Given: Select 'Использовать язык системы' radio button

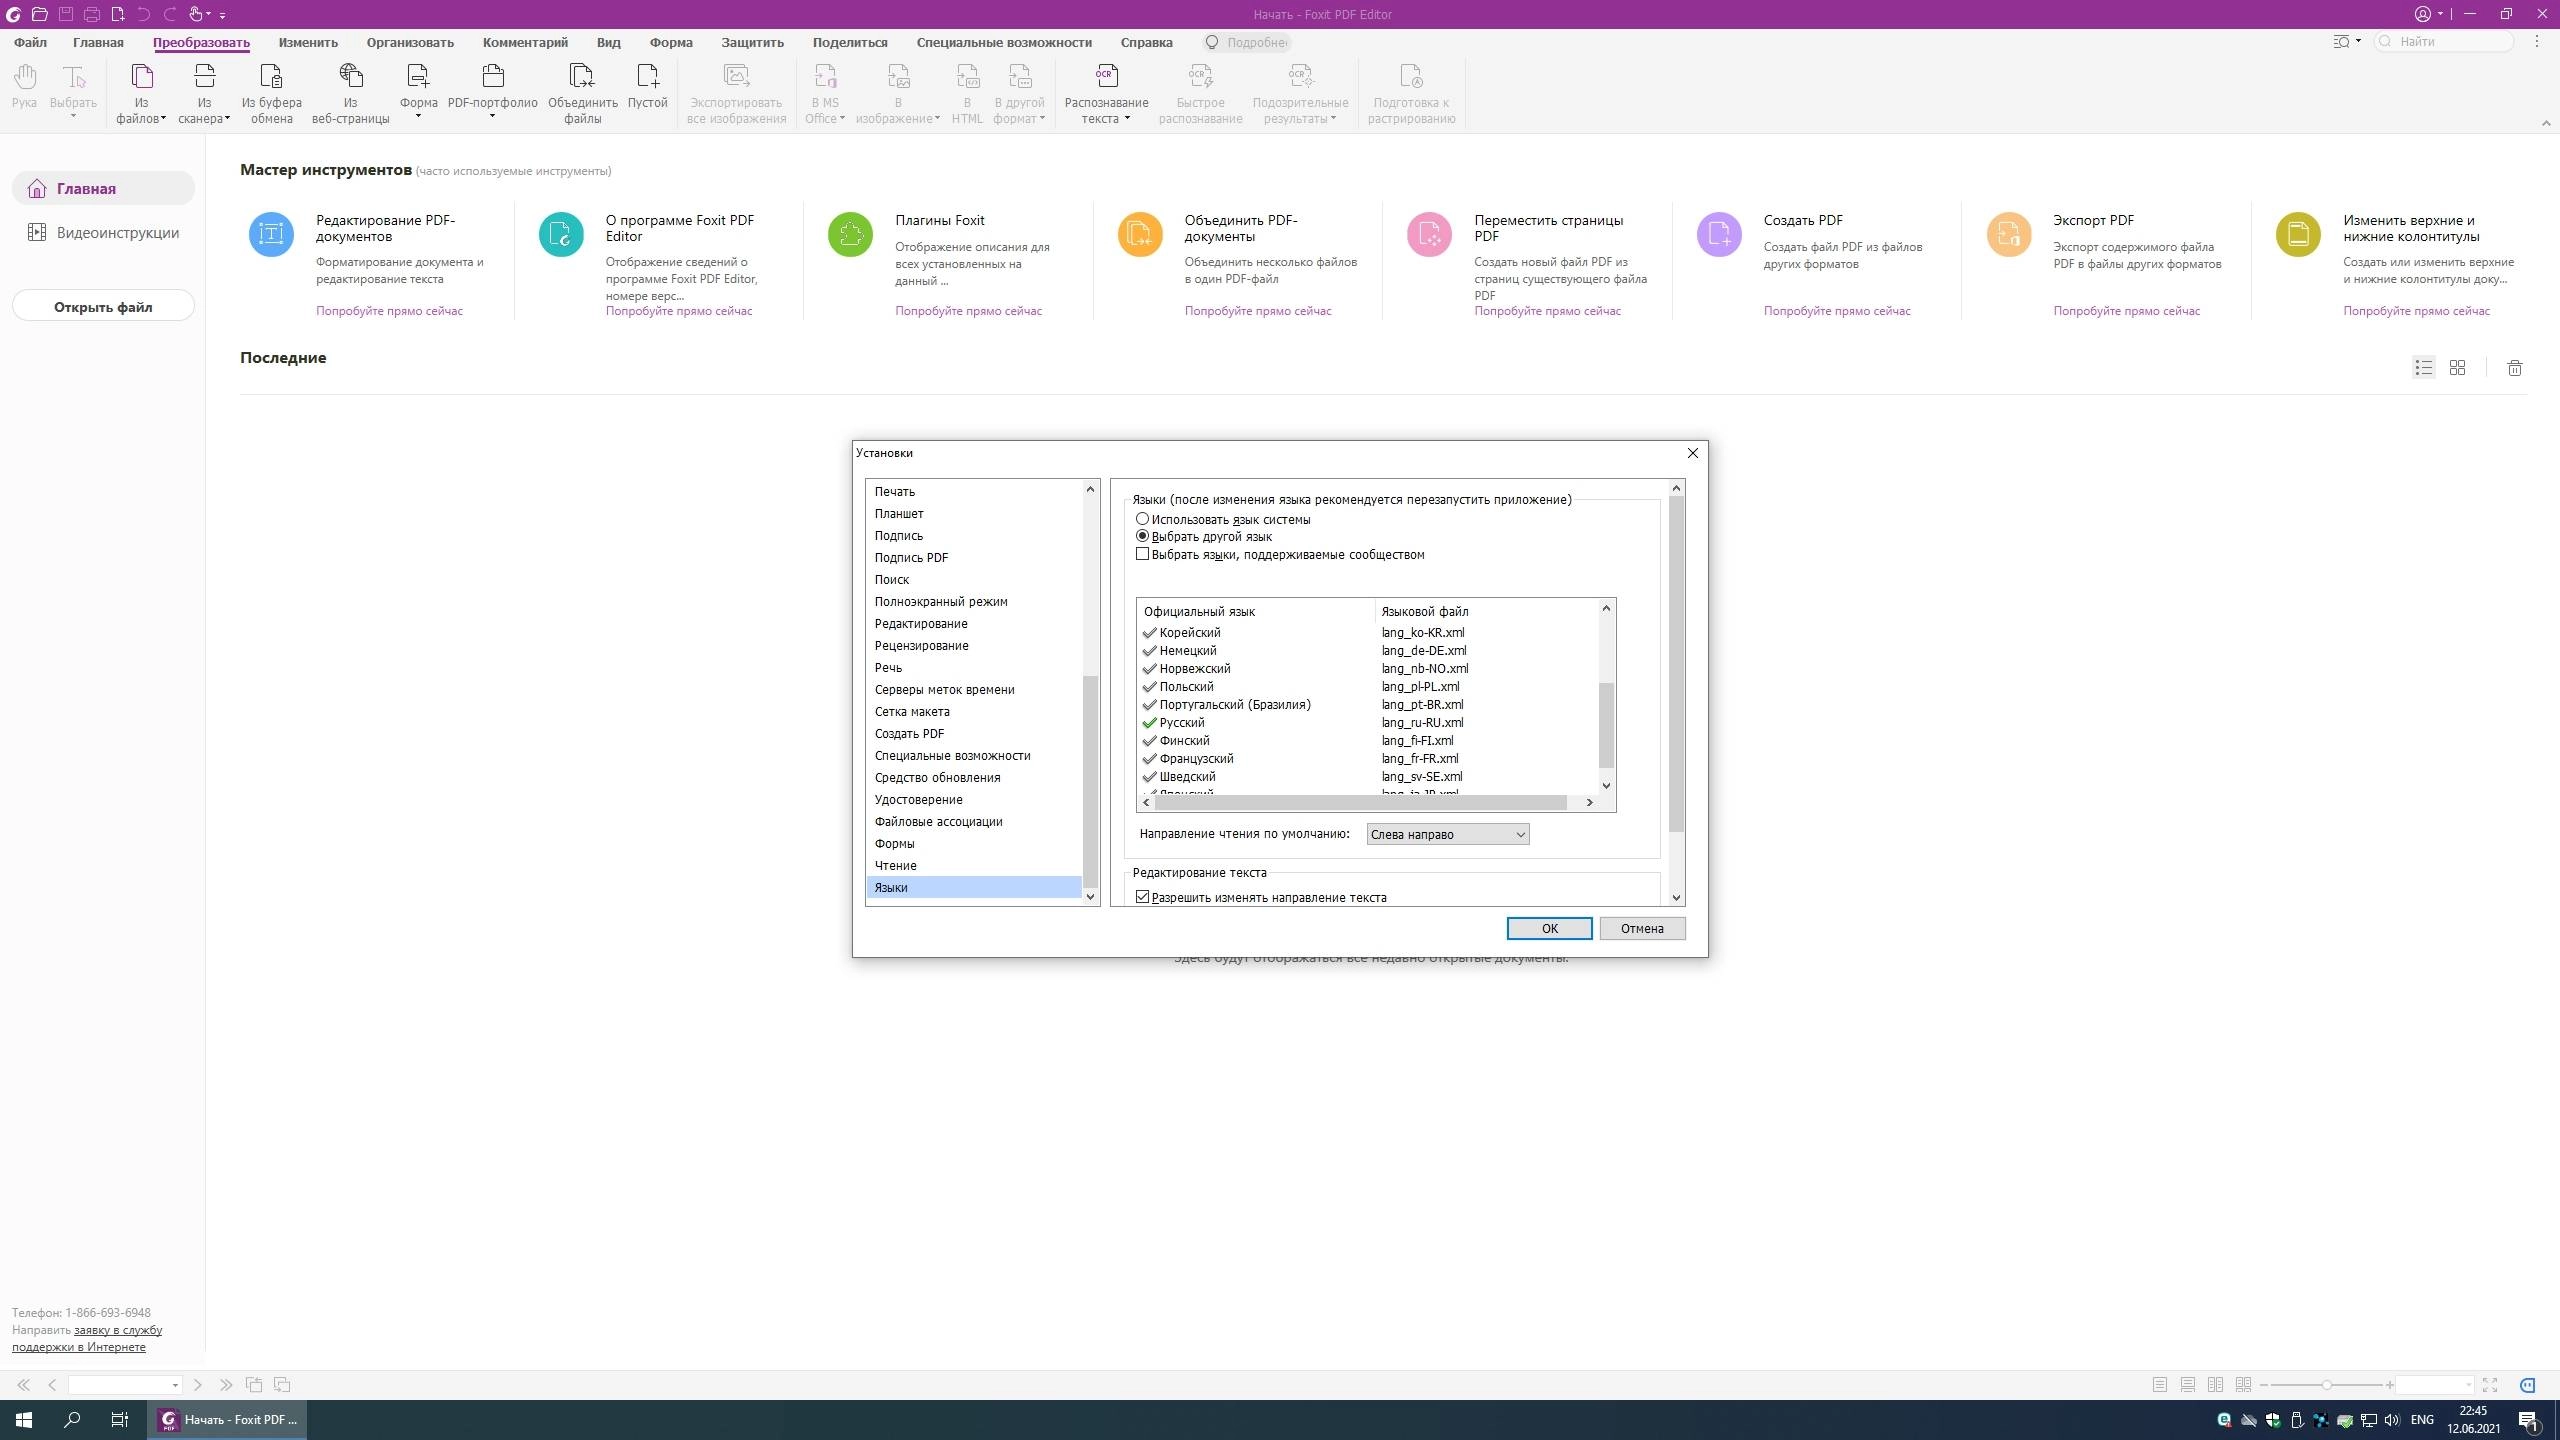Looking at the screenshot, I should (1142, 519).
